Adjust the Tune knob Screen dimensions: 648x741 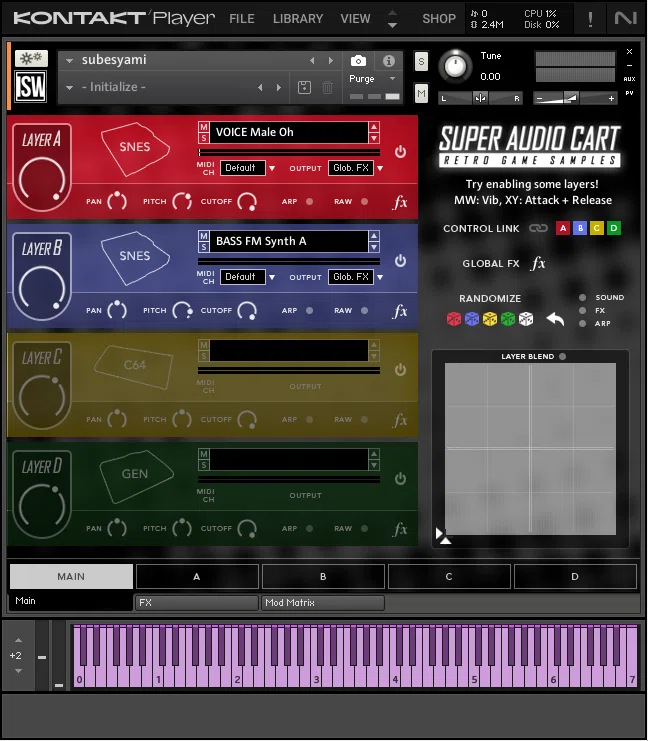(x=455, y=66)
